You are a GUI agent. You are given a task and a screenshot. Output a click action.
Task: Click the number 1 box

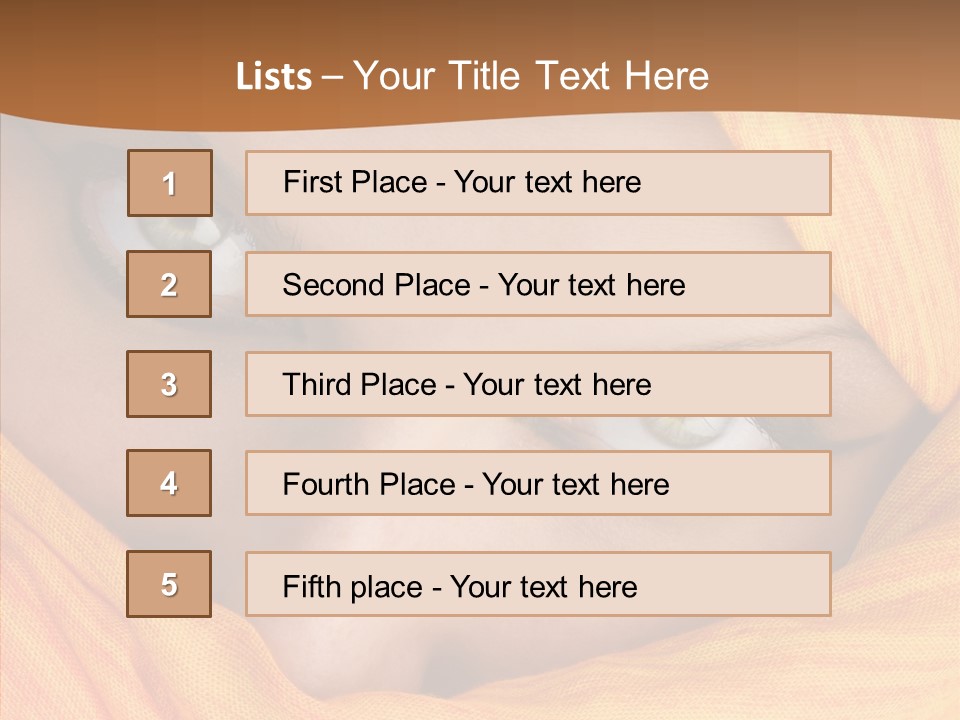point(170,183)
